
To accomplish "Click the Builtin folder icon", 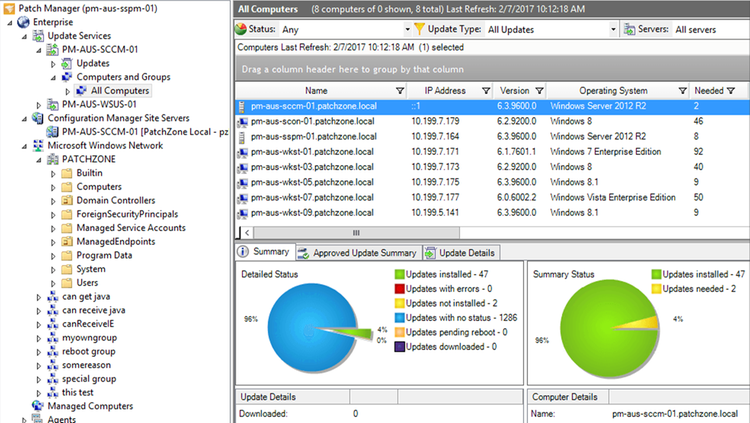I will (67, 173).
